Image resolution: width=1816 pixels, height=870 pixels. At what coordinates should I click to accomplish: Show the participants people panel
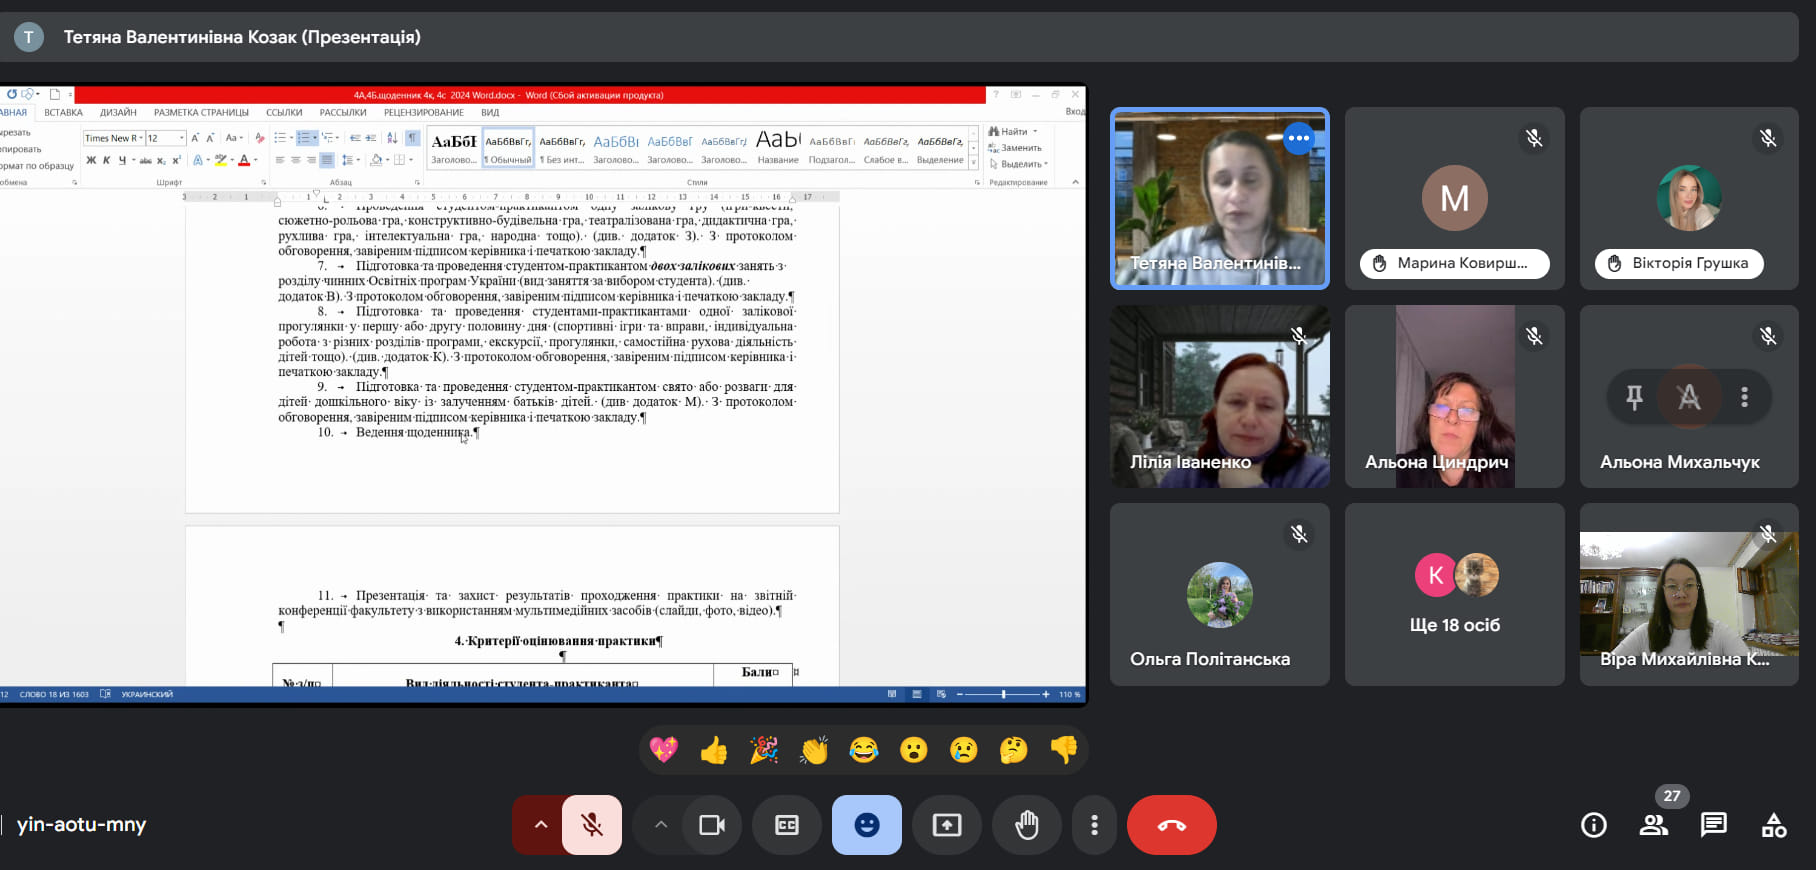pyautogui.click(x=1654, y=825)
